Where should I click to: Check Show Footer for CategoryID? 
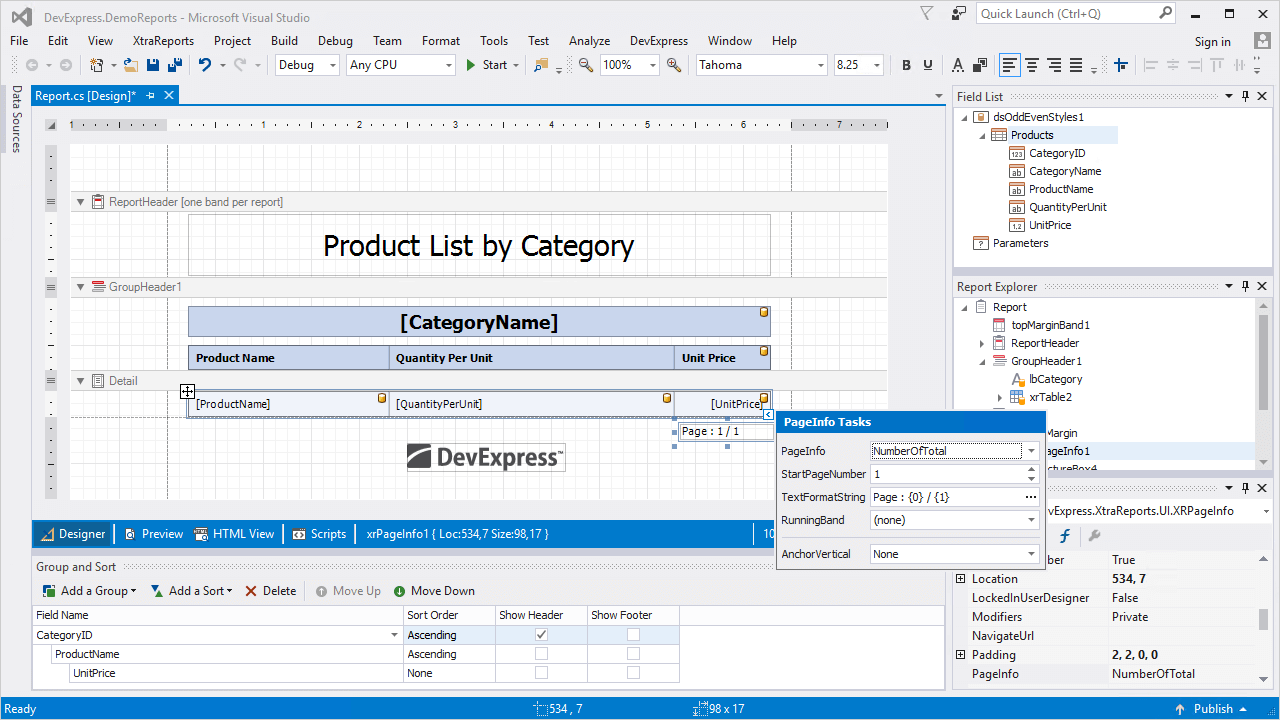click(x=633, y=635)
